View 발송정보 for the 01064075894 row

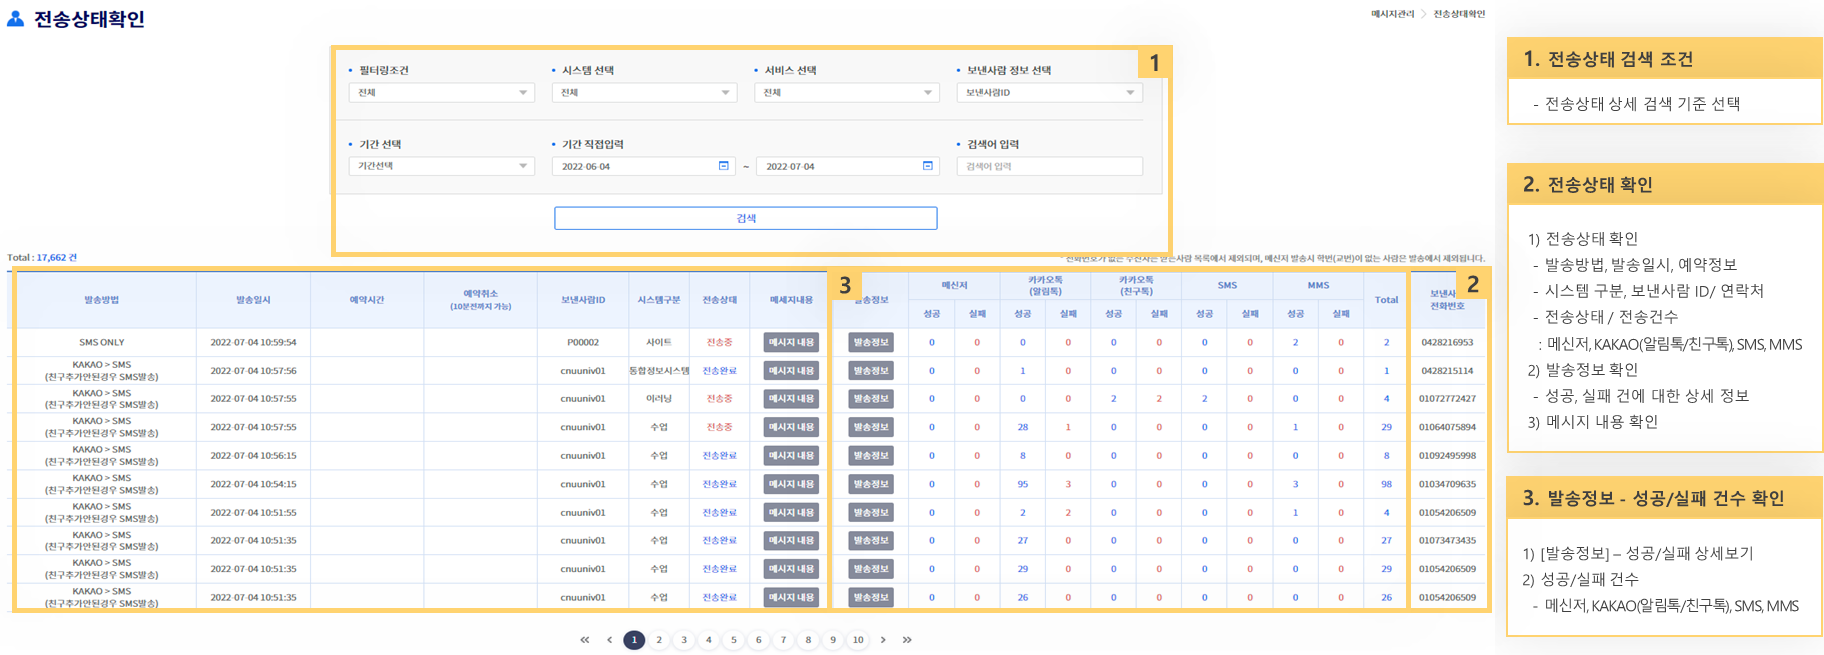pos(871,427)
